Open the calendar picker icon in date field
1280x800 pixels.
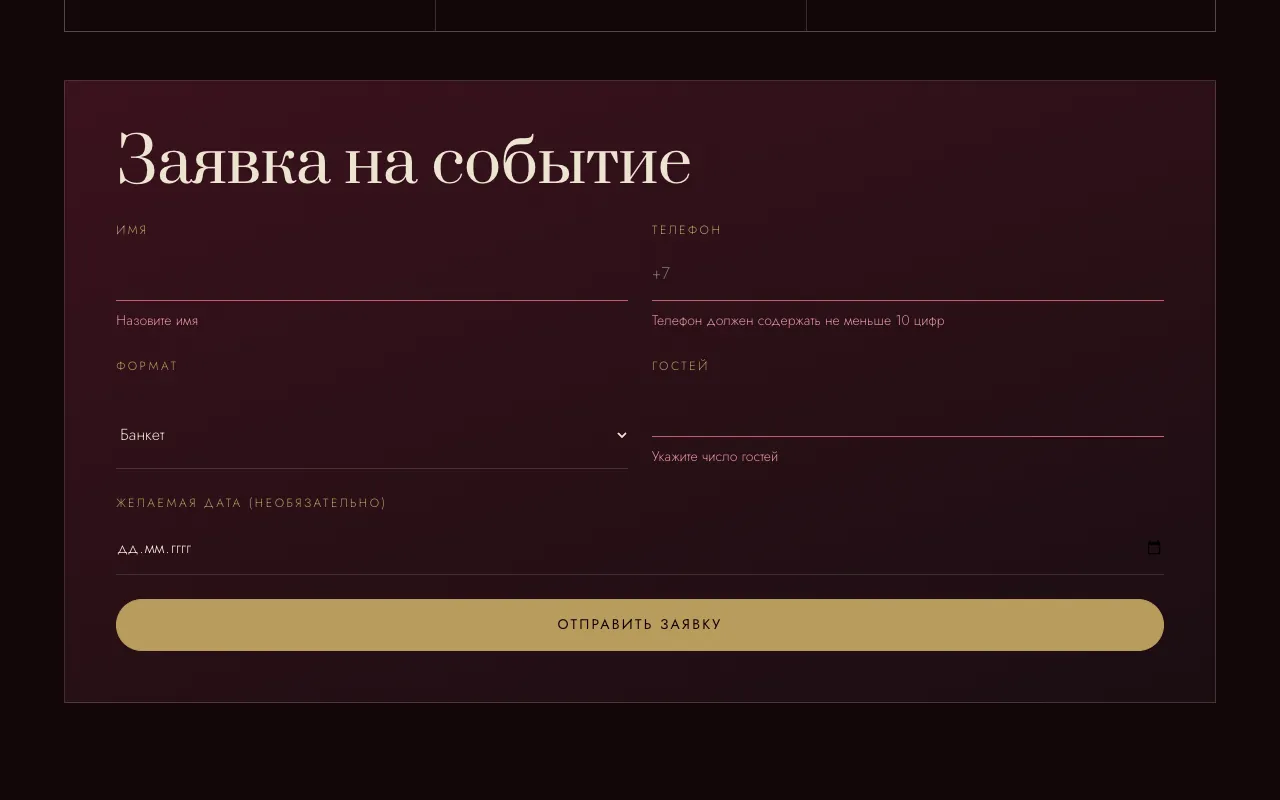1154,548
